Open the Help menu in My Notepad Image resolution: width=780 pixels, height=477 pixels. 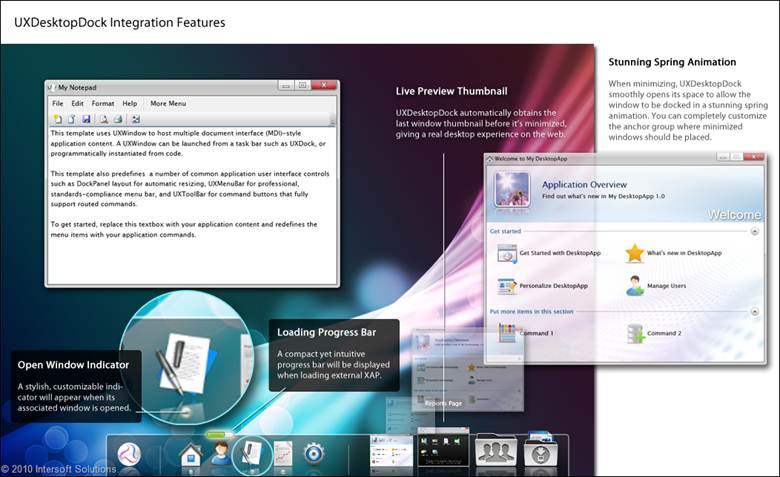[129, 103]
